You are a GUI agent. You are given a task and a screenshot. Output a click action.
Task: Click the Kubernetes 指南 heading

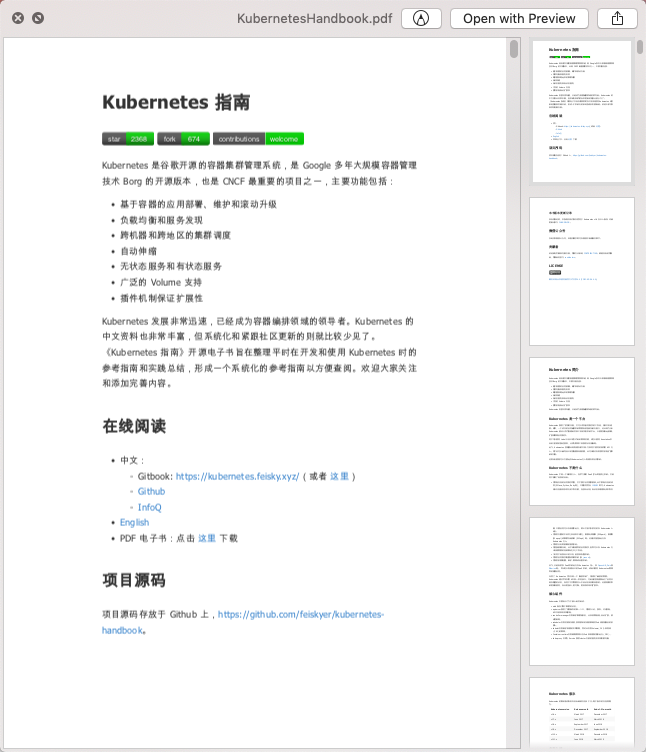click(176, 102)
